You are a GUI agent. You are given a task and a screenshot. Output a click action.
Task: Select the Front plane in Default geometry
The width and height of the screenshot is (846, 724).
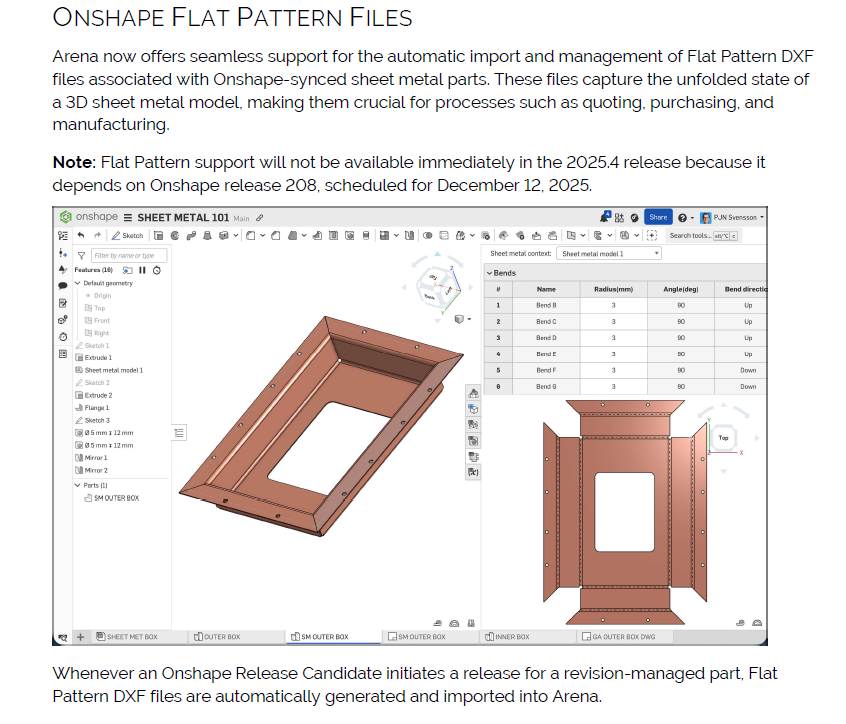(x=97, y=320)
